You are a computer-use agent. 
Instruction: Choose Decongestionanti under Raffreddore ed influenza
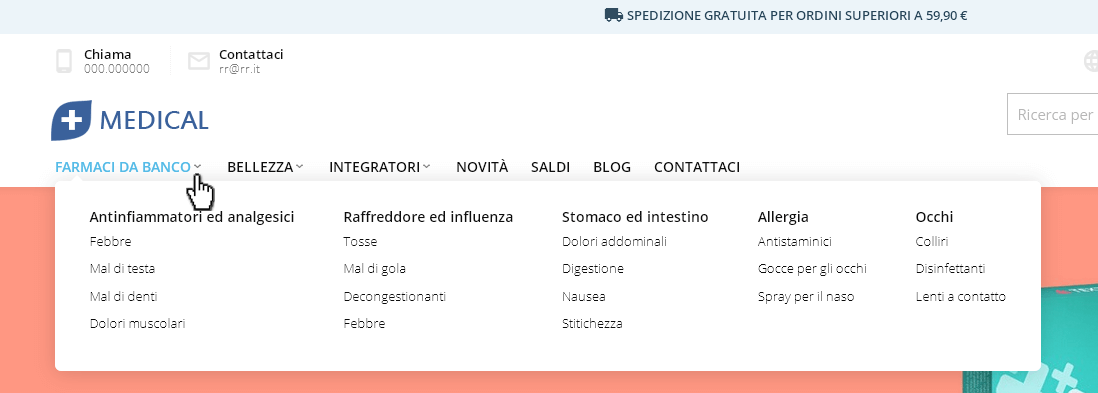pyautogui.click(x=394, y=296)
